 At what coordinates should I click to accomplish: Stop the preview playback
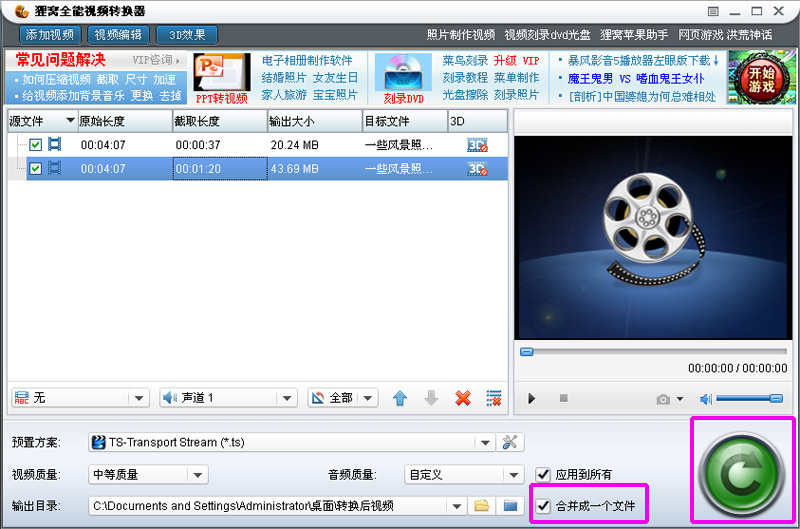pos(564,398)
